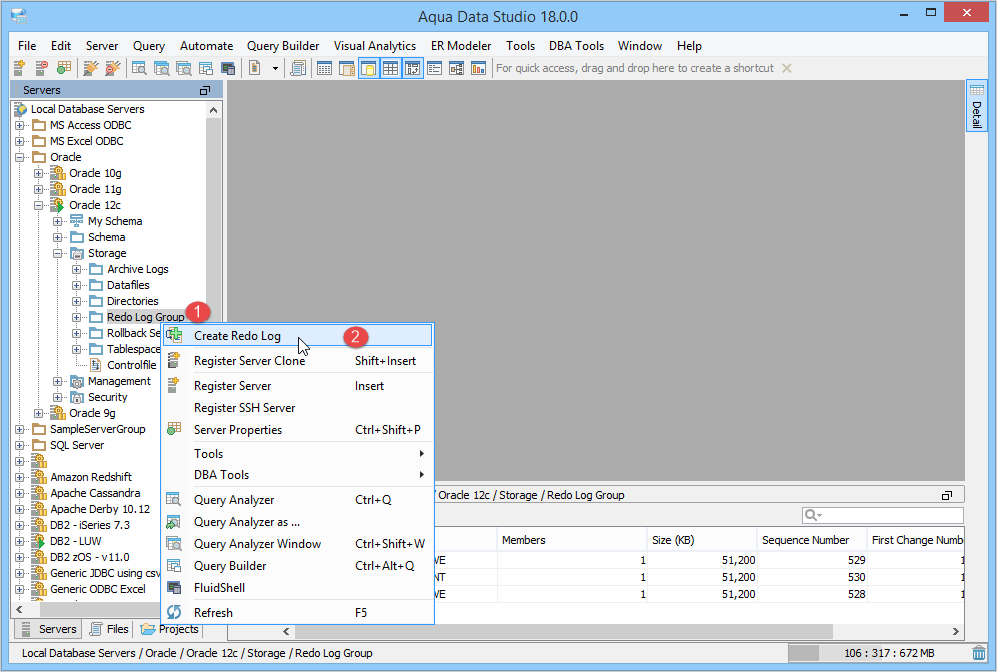Switch to the Files tab
The height and width of the screenshot is (672, 997).
[x=109, y=629]
